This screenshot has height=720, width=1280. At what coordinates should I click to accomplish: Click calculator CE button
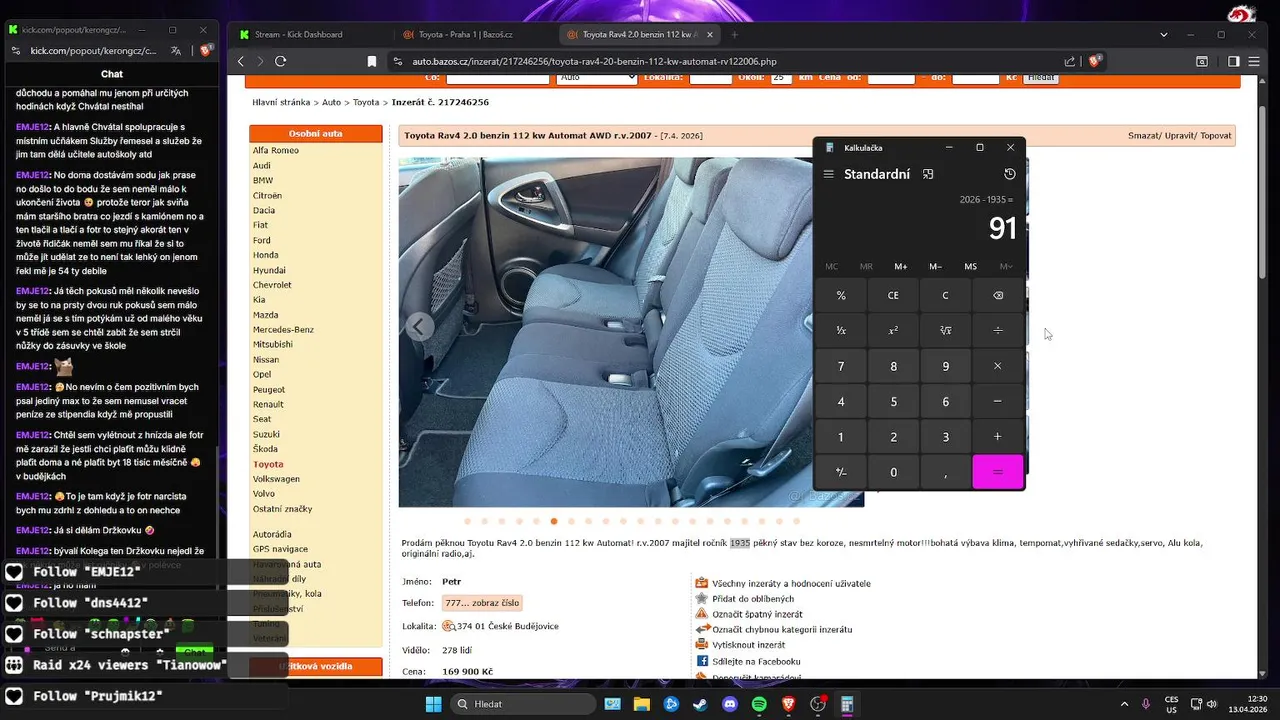(x=894, y=296)
